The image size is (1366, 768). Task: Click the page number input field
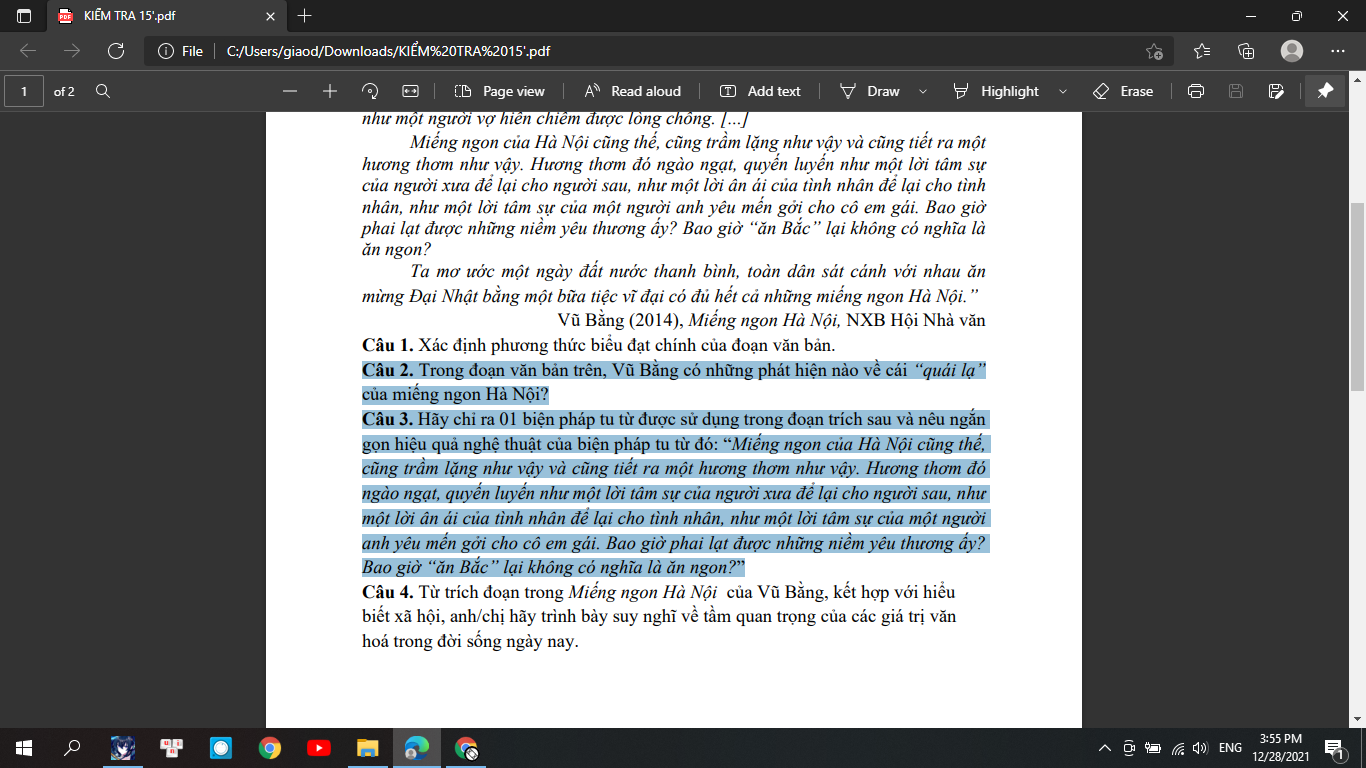pos(24,91)
